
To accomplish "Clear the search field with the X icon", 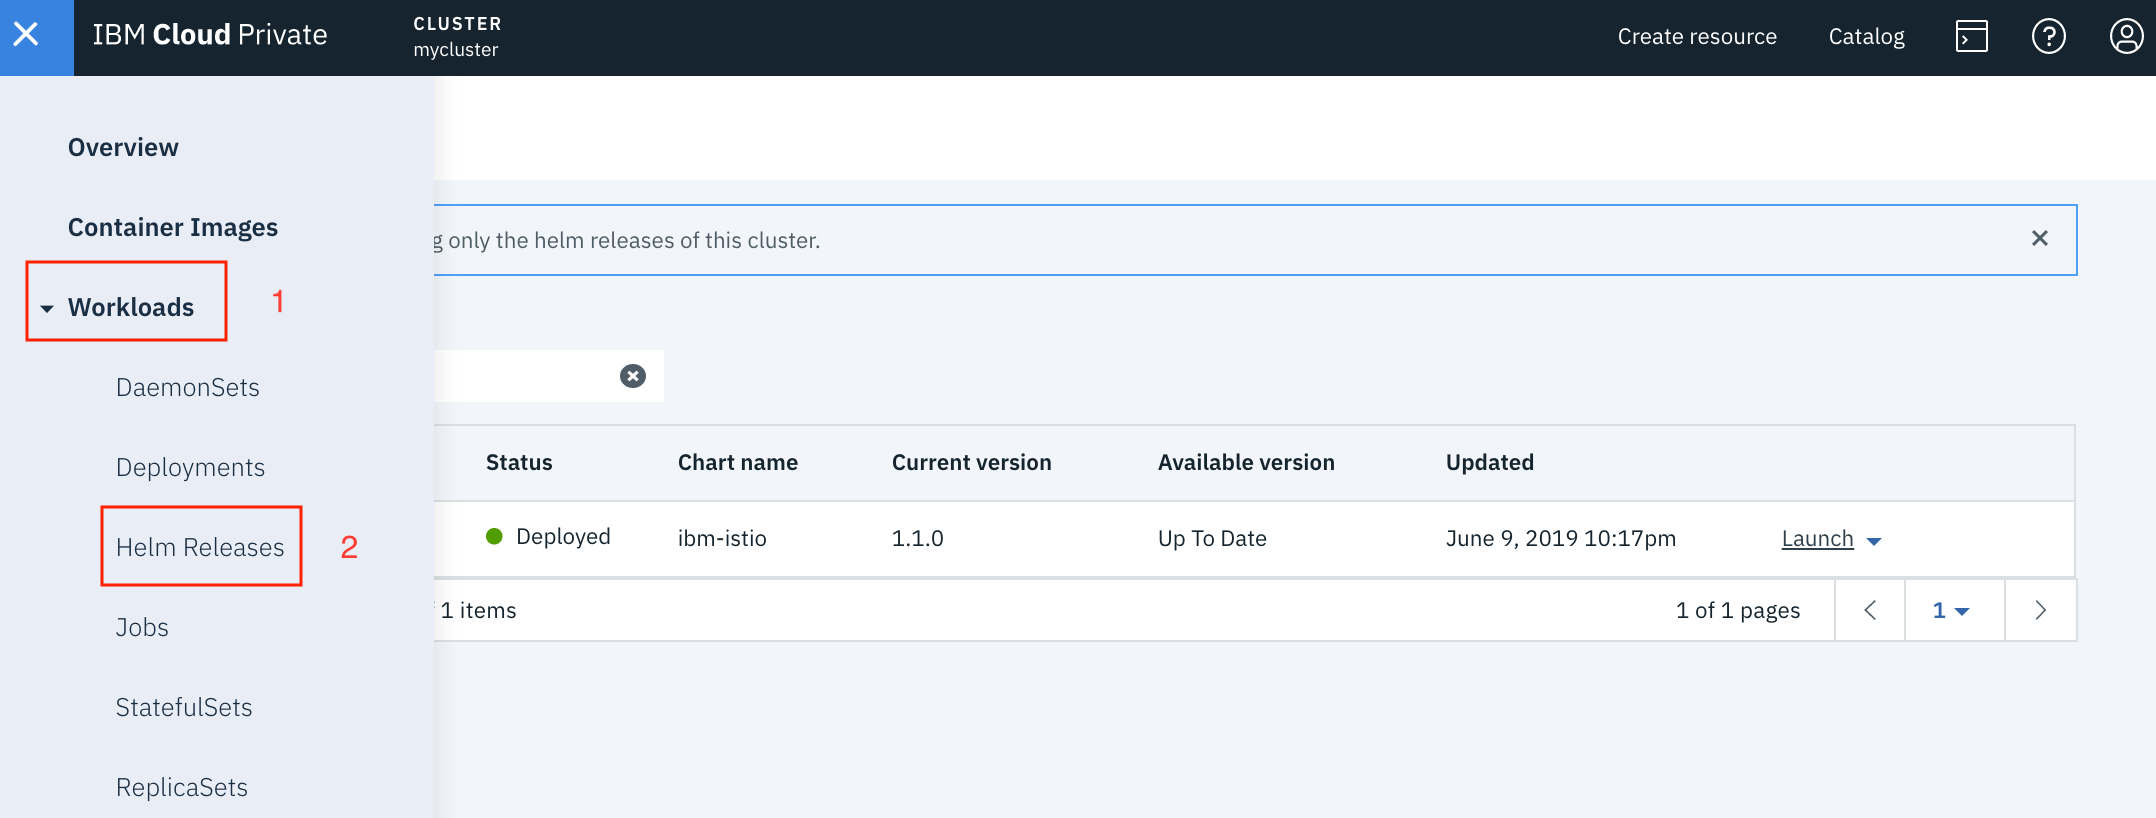I will 633,376.
